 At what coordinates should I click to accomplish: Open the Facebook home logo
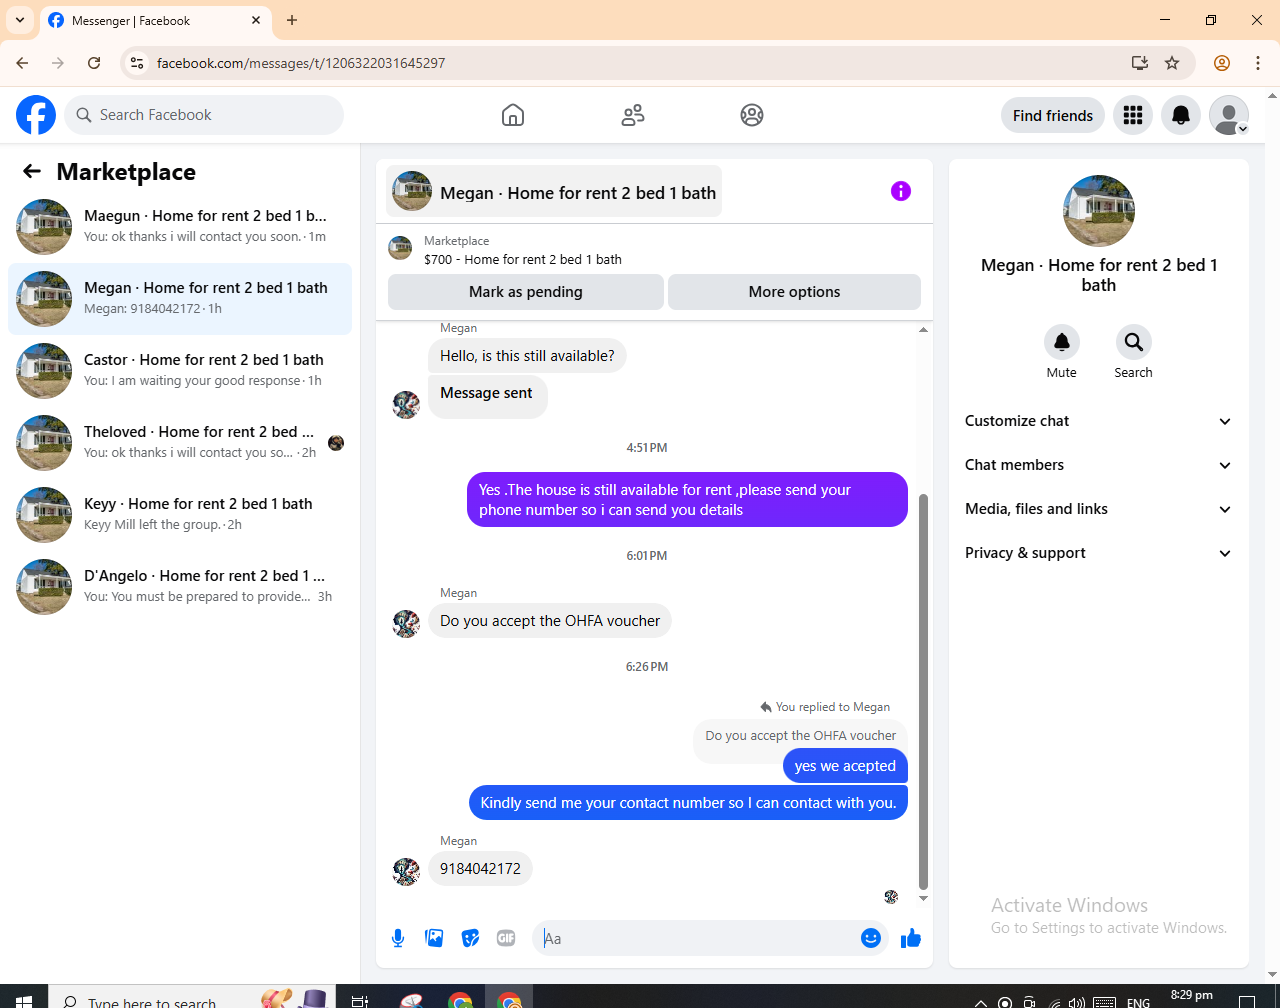coord(36,115)
